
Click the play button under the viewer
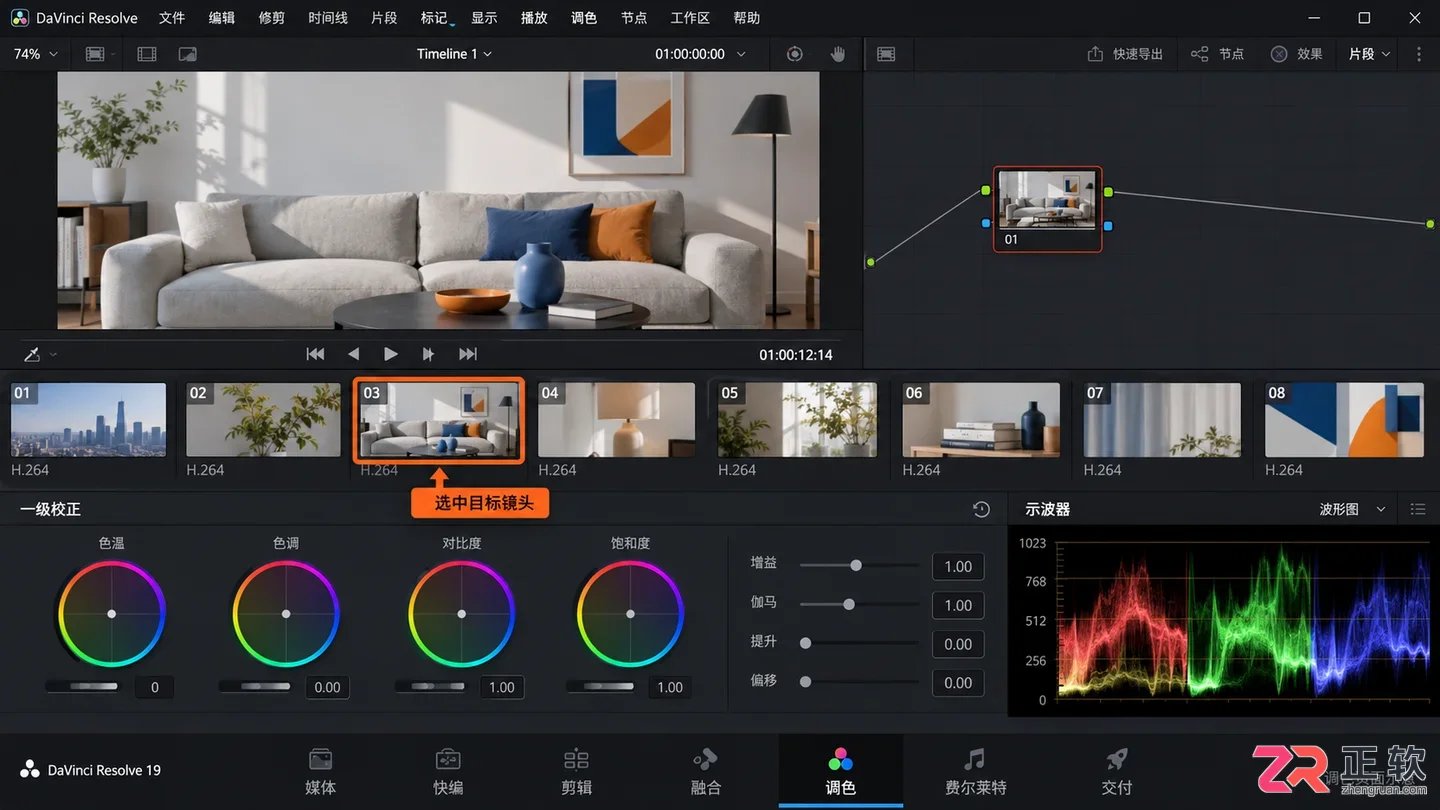point(391,354)
